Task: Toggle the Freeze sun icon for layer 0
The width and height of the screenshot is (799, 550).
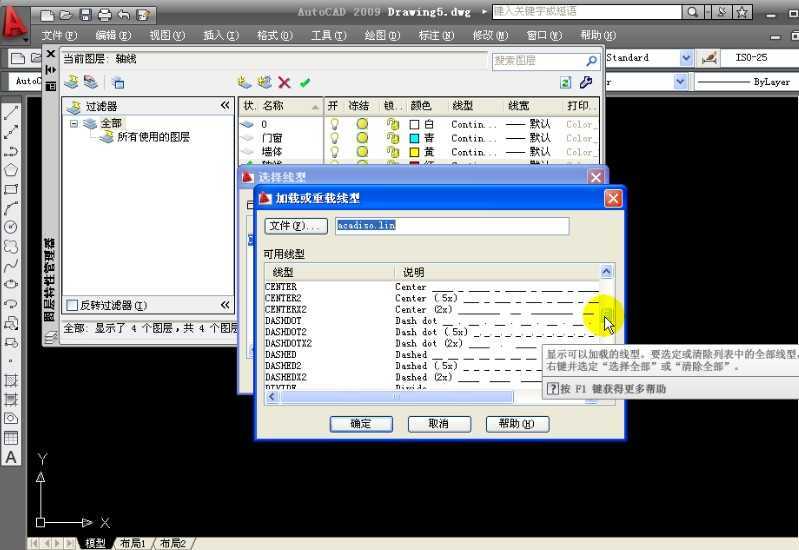Action: (x=362, y=124)
